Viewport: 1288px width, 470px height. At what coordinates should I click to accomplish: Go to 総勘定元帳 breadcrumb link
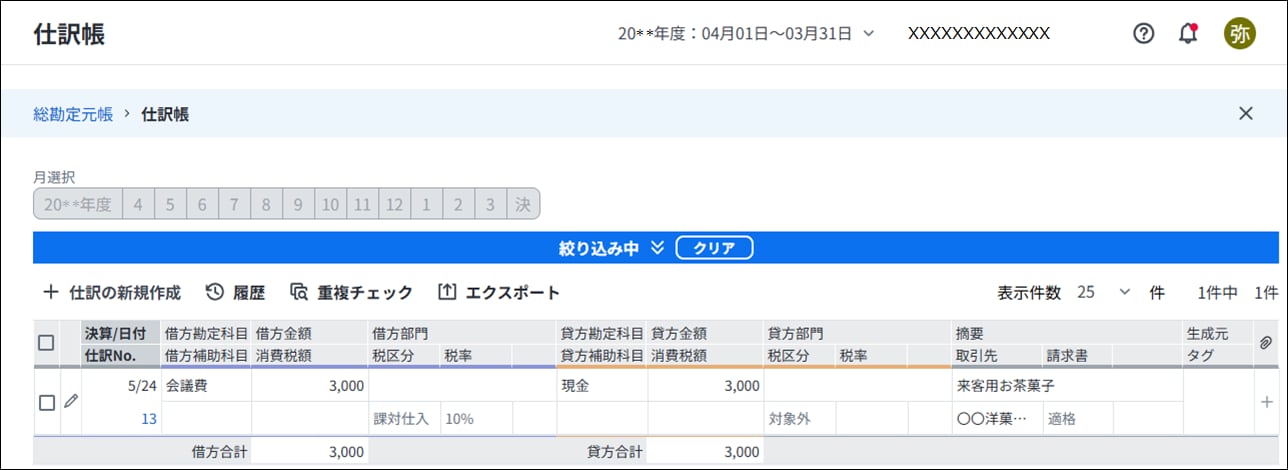[x=73, y=114]
